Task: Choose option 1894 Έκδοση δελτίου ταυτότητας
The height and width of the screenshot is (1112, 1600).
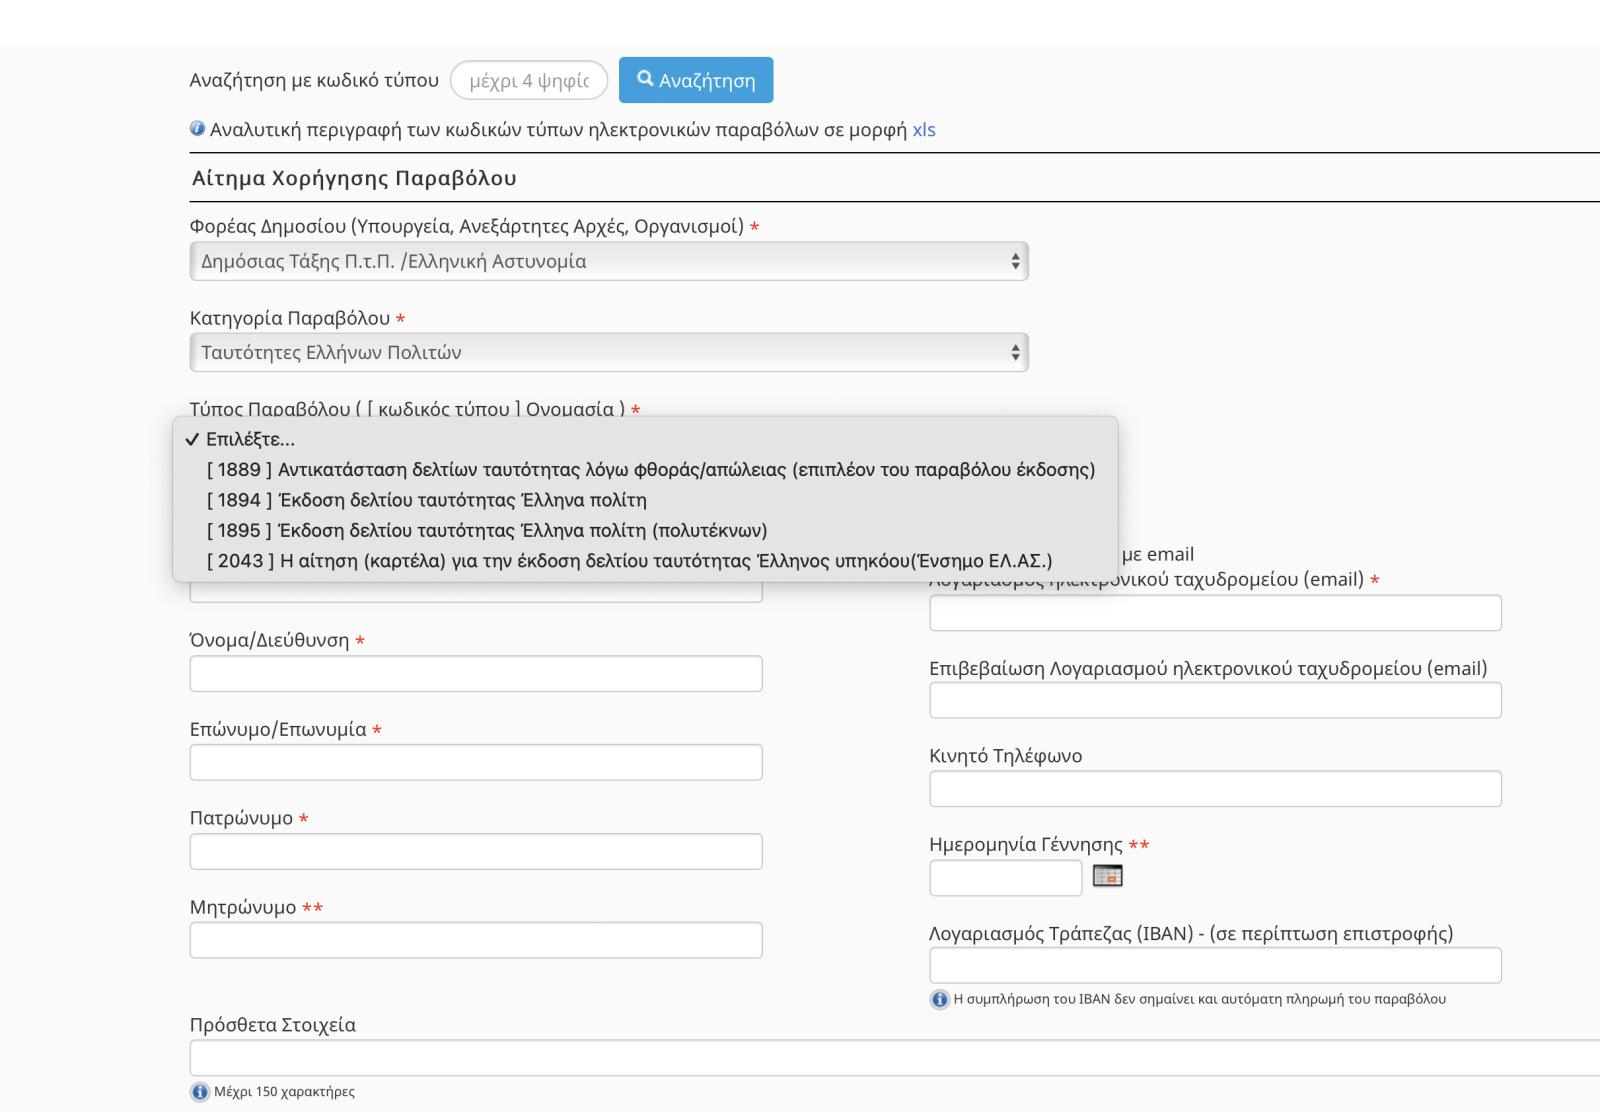Action: (x=645, y=500)
